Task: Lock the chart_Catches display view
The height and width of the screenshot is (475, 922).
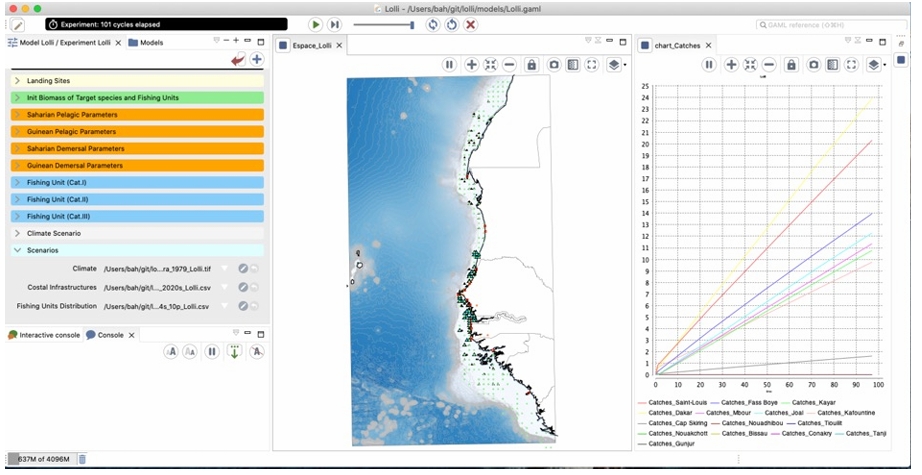Action: click(791, 64)
